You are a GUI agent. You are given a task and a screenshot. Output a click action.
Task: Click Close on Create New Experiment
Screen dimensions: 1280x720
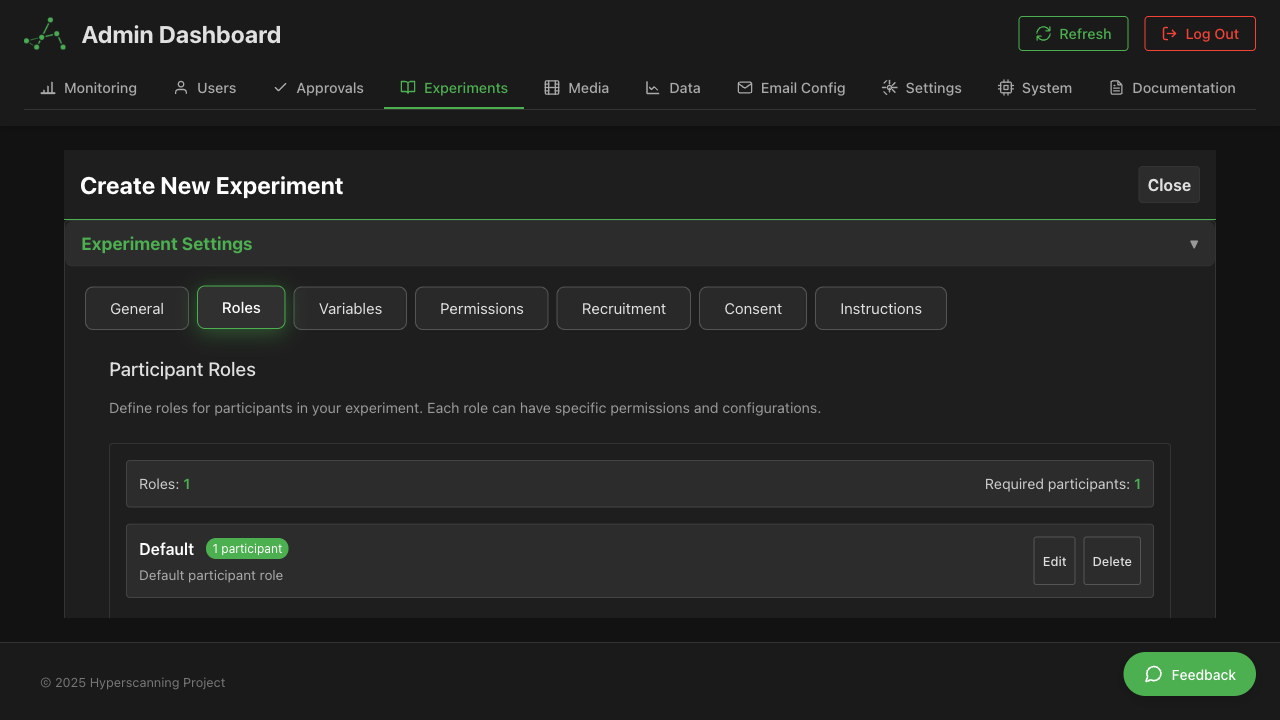click(x=1168, y=184)
